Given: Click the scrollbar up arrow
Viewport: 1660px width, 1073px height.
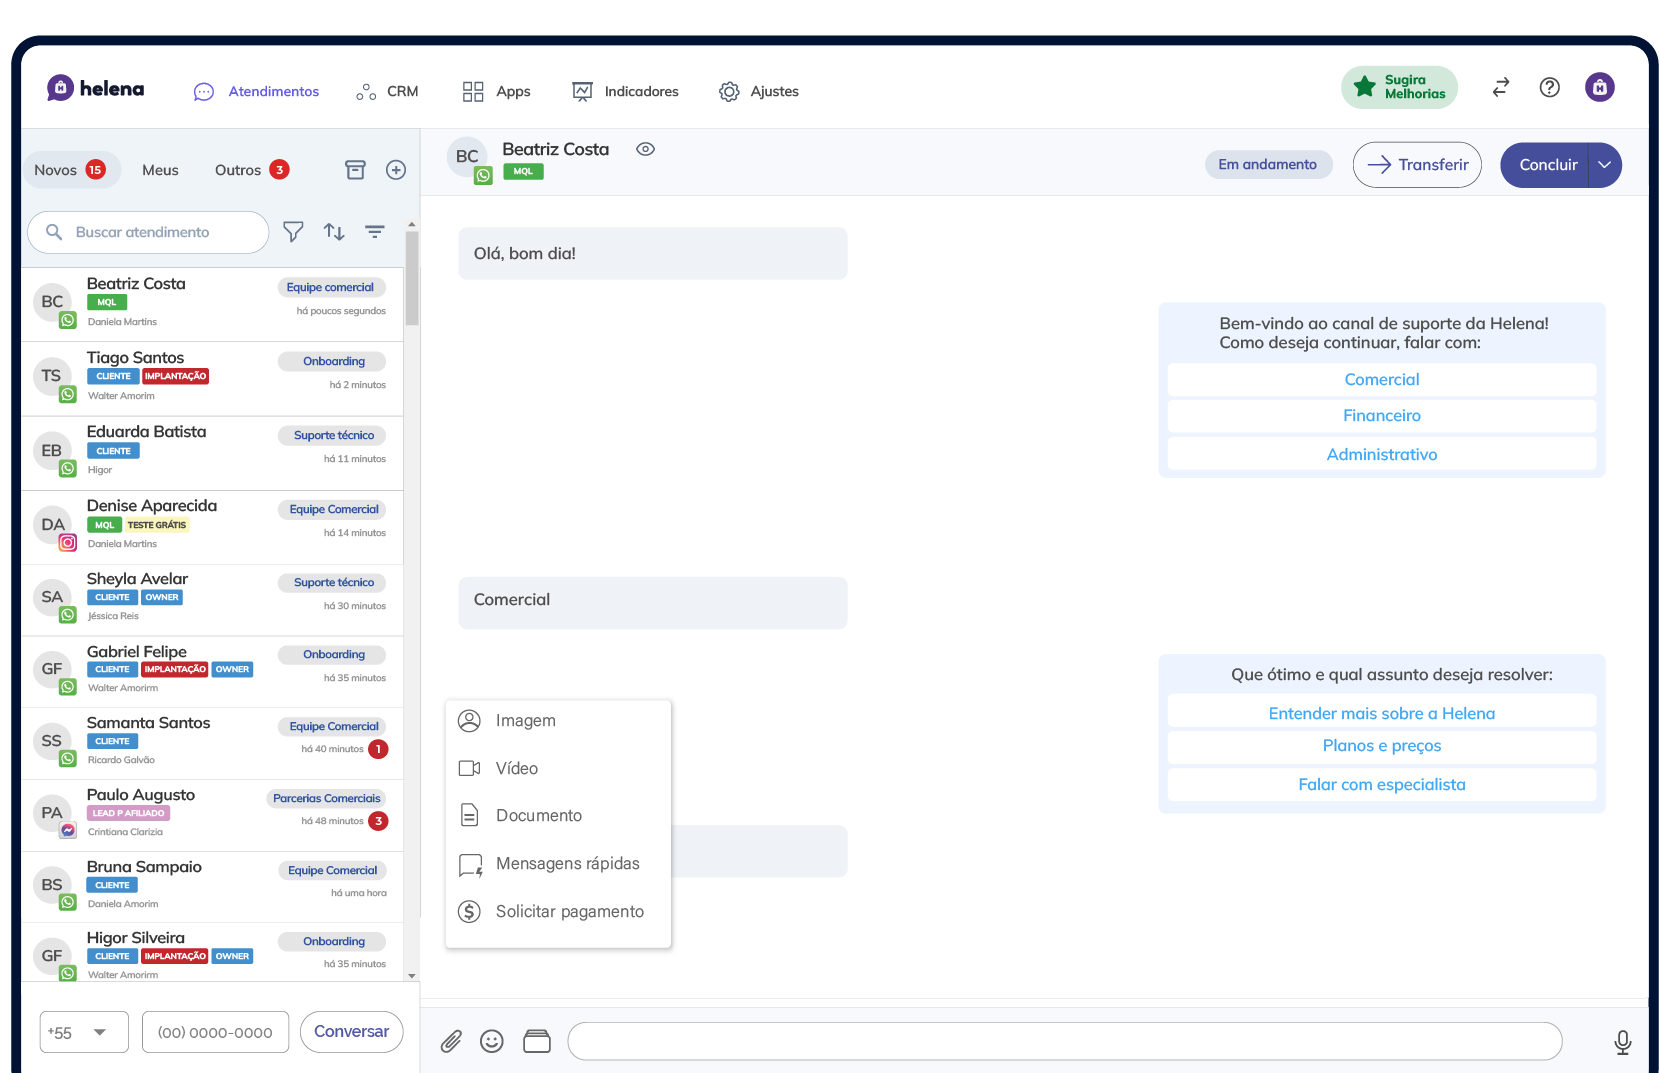Looking at the screenshot, I should 412,225.
